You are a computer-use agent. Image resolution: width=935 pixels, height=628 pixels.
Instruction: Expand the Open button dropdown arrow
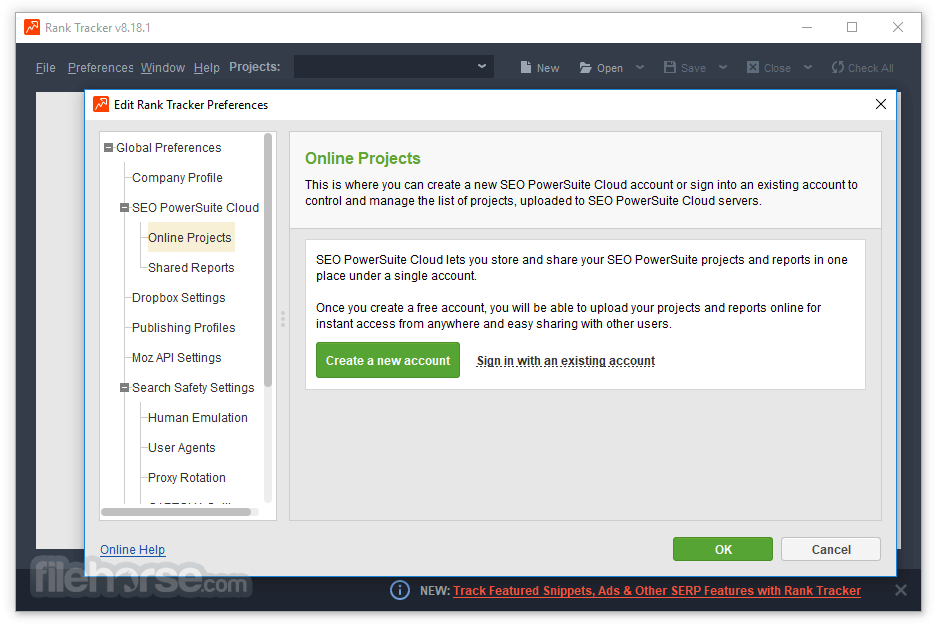pyautogui.click(x=640, y=67)
